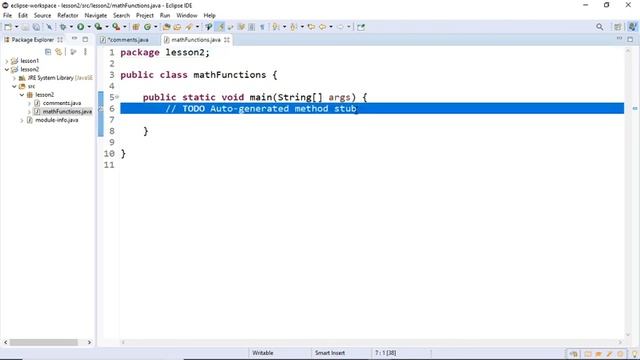Open dropdown arrow beside Run button
This screenshot has height=360, width=640.
click(89, 27)
